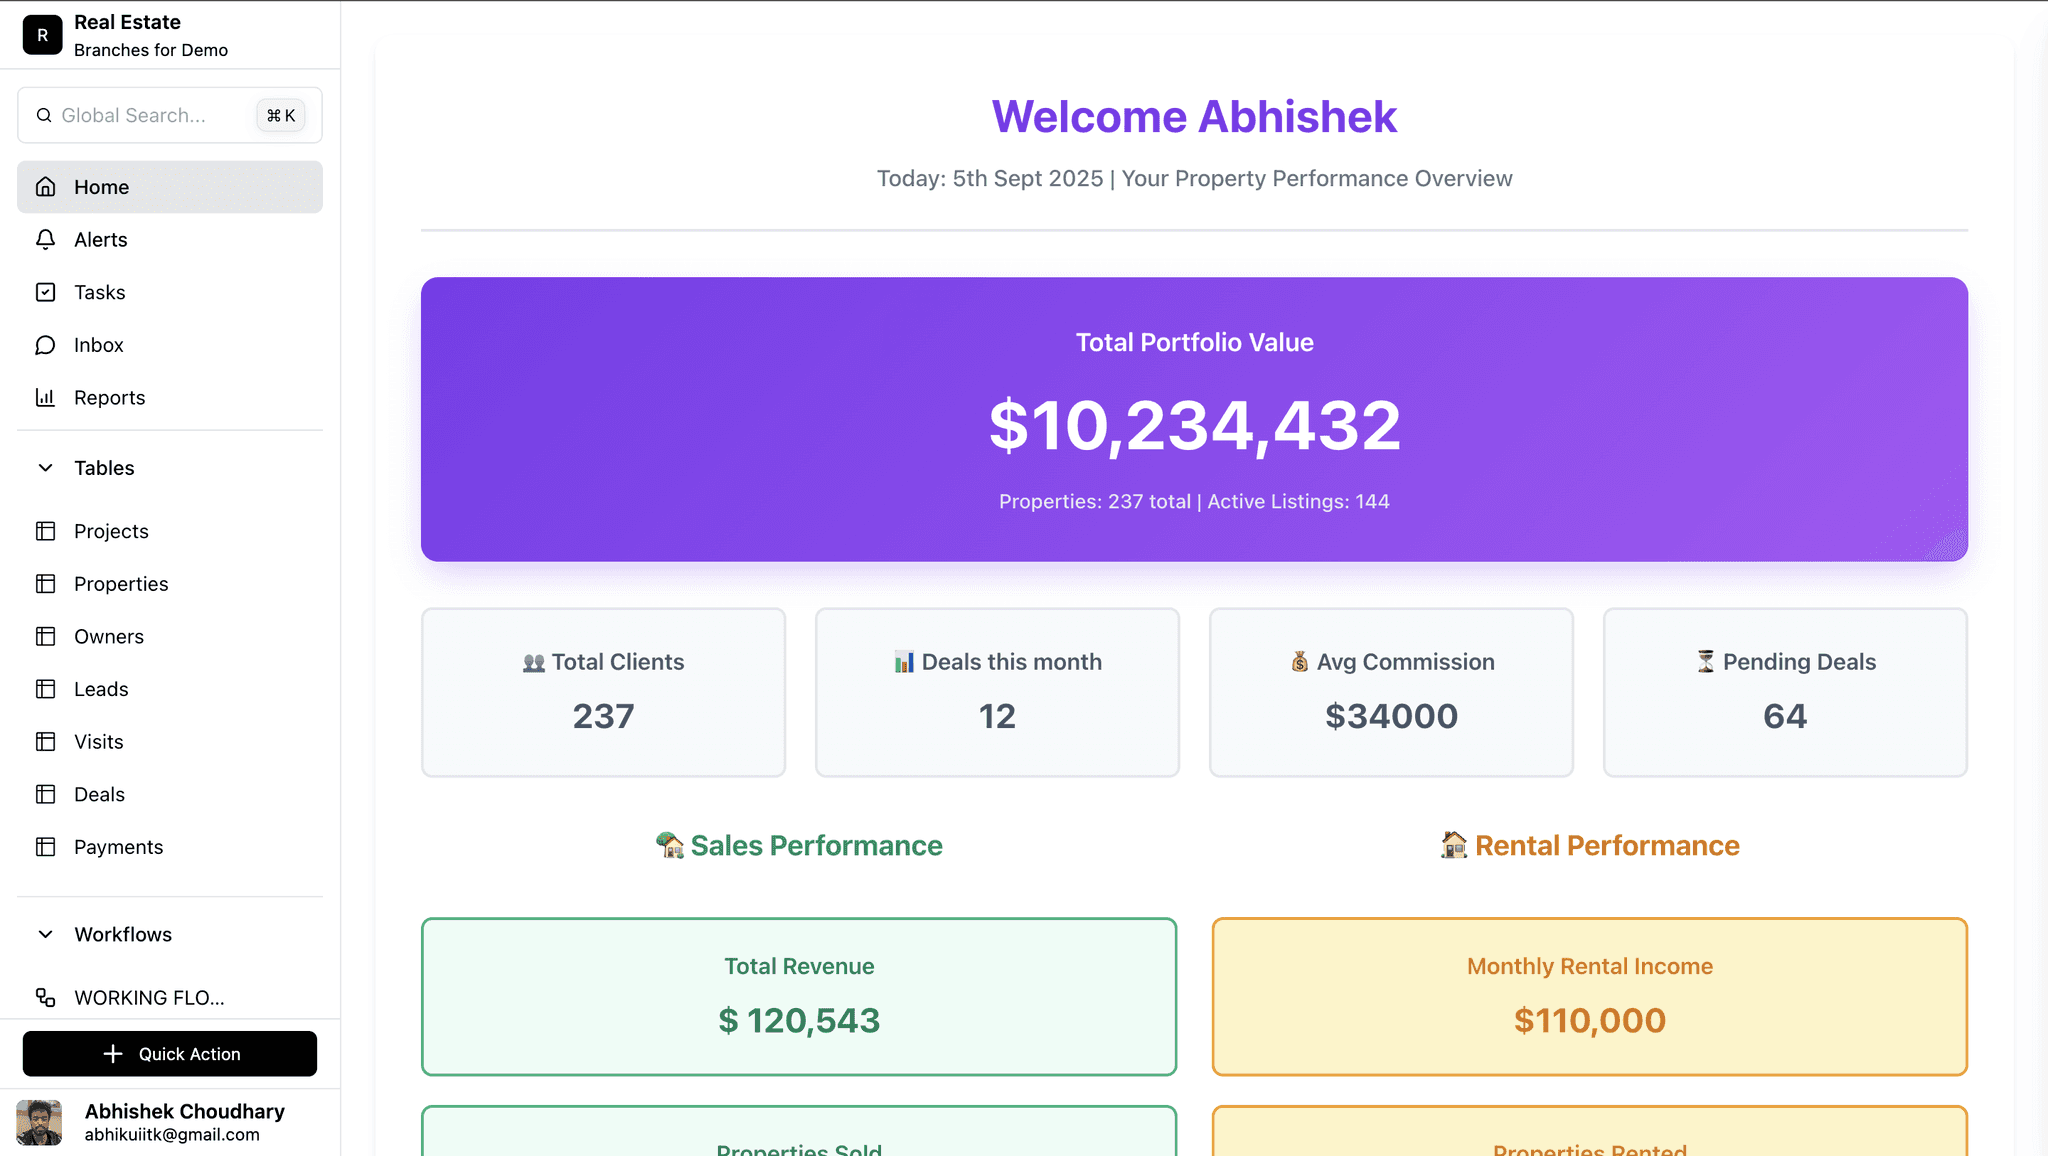This screenshot has height=1156, width=2048.
Task: Select the Alerts bell icon
Action: pyautogui.click(x=45, y=240)
